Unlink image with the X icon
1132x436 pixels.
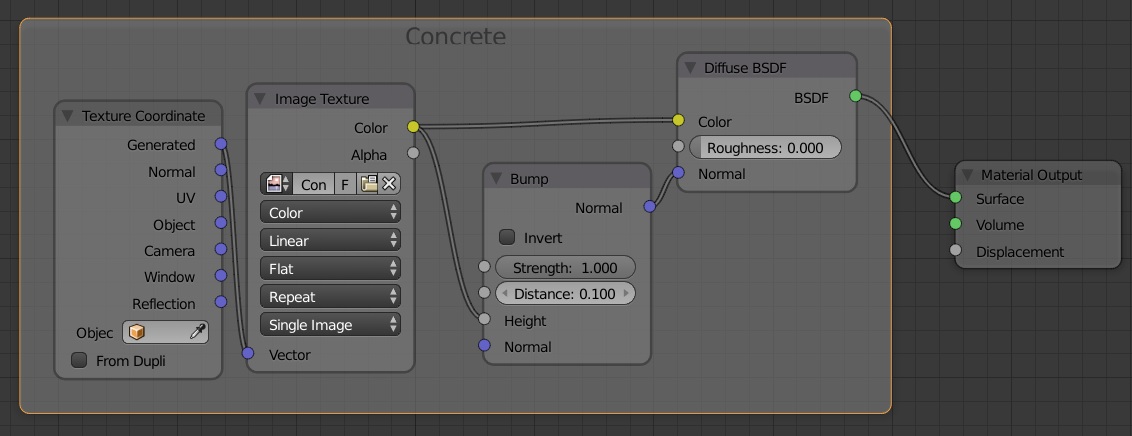[x=390, y=184]
